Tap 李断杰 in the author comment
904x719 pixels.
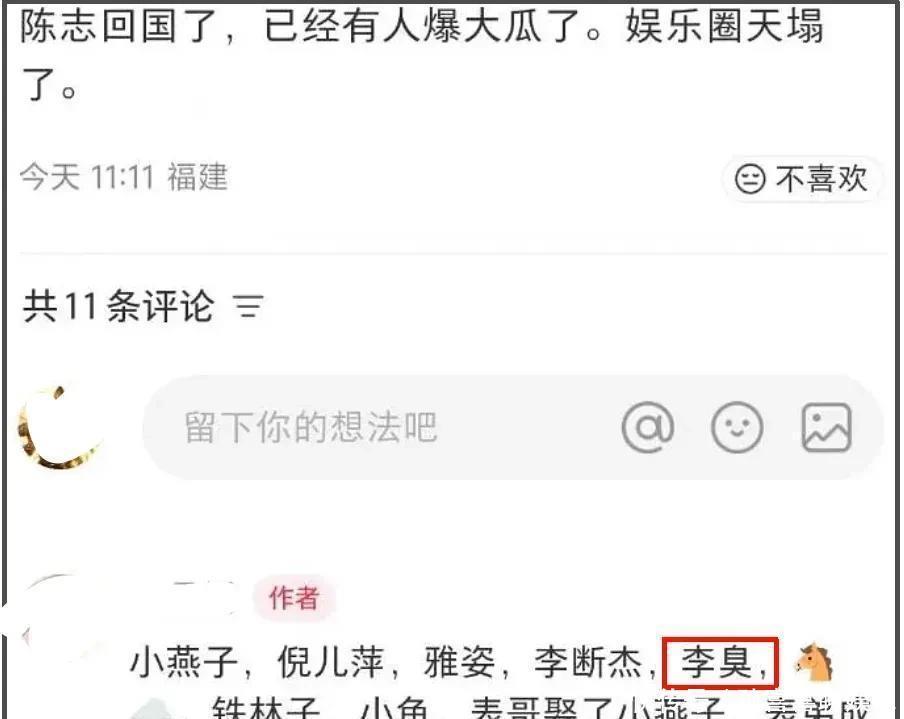(587, 662)
